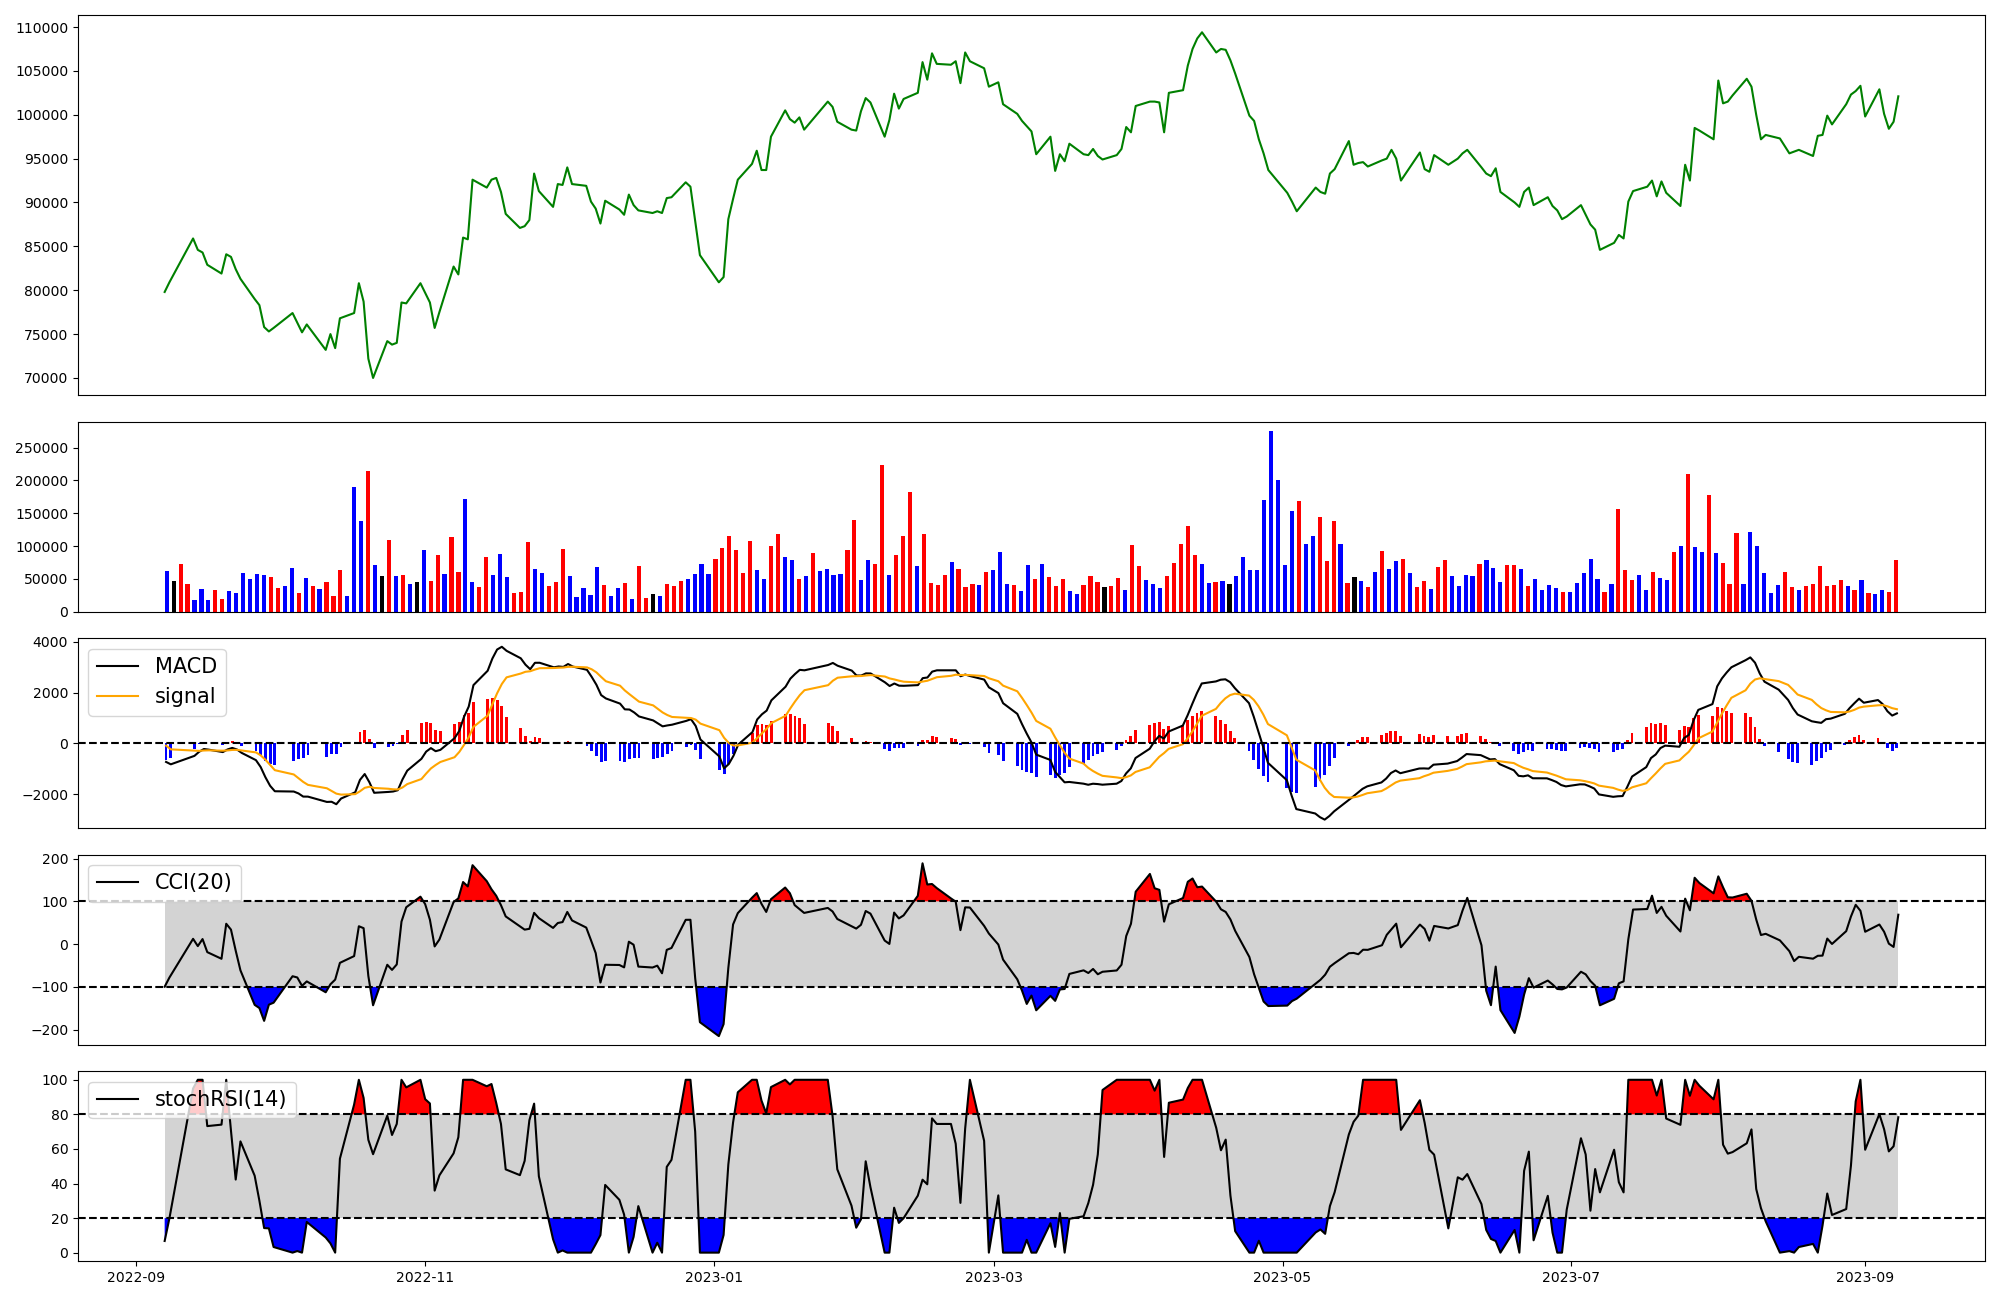Click the 250000 volume axis tick label

click(x=42, y=448)
